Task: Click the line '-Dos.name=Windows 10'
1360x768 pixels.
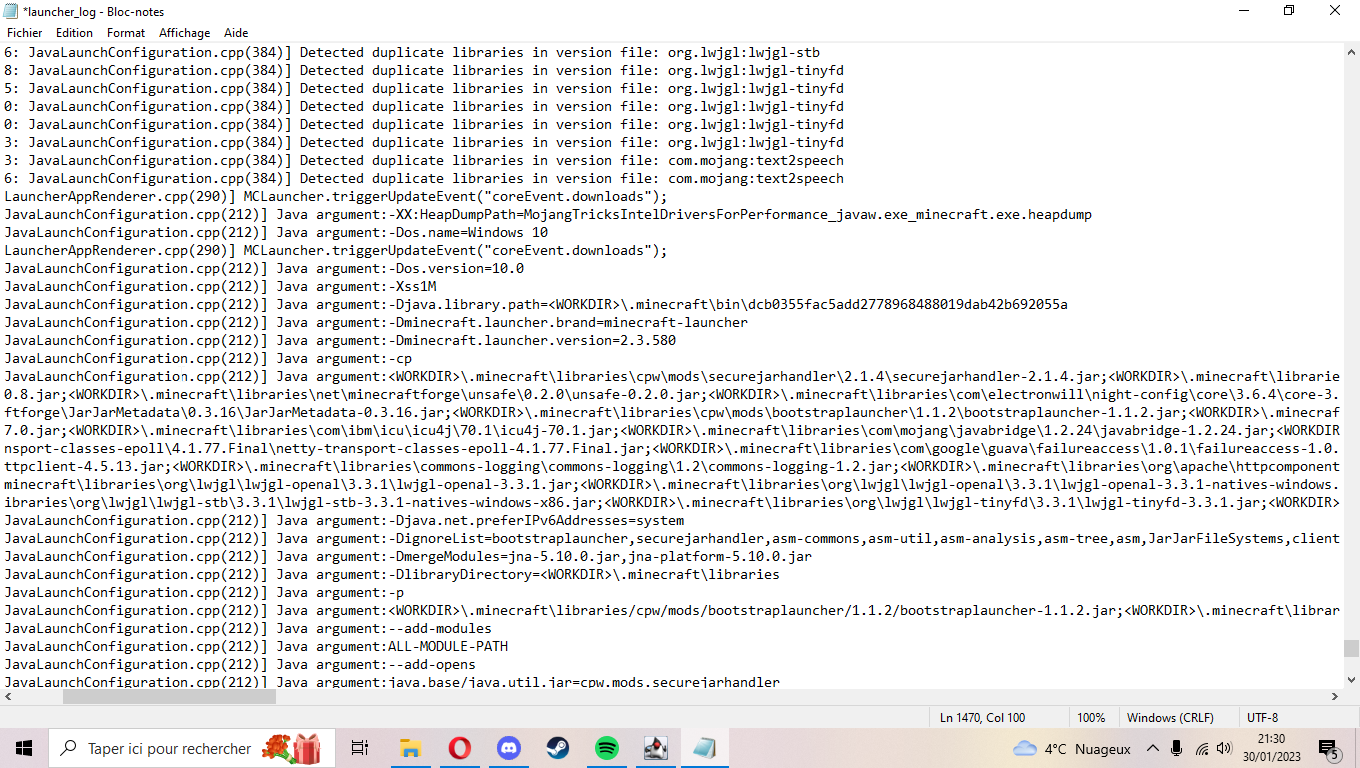Action: click(x=276, y=232)
